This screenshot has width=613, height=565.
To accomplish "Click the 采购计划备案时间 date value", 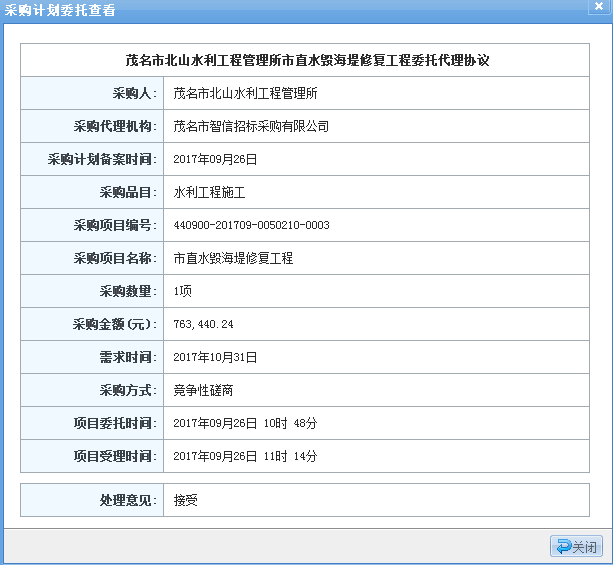I will [215, 160].
